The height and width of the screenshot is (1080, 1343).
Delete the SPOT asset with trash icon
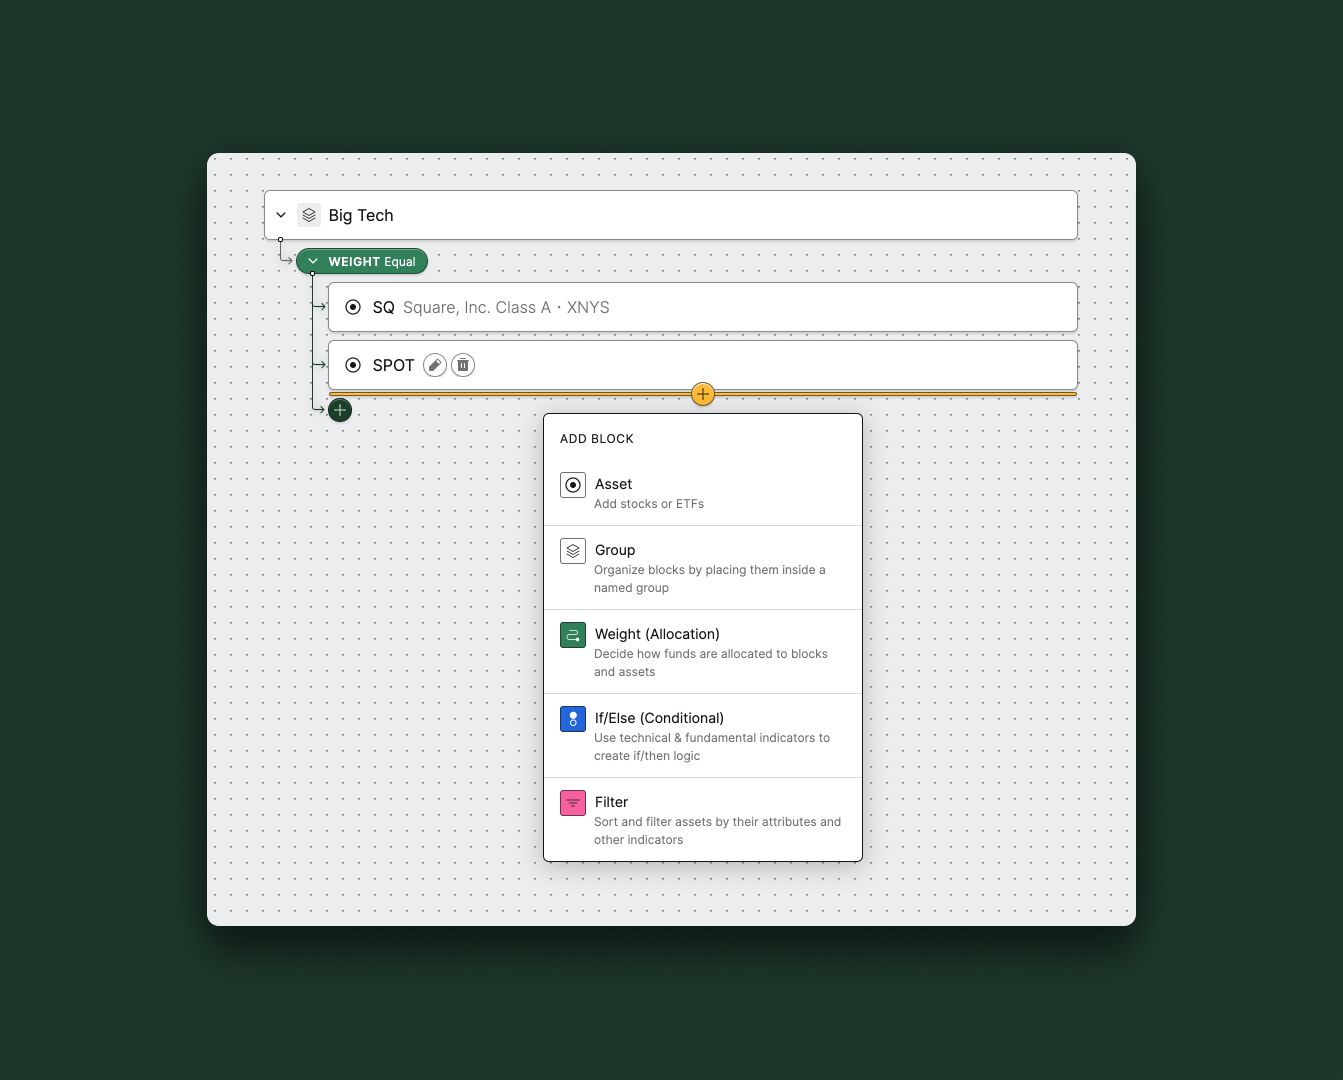[x=463, y=365]
